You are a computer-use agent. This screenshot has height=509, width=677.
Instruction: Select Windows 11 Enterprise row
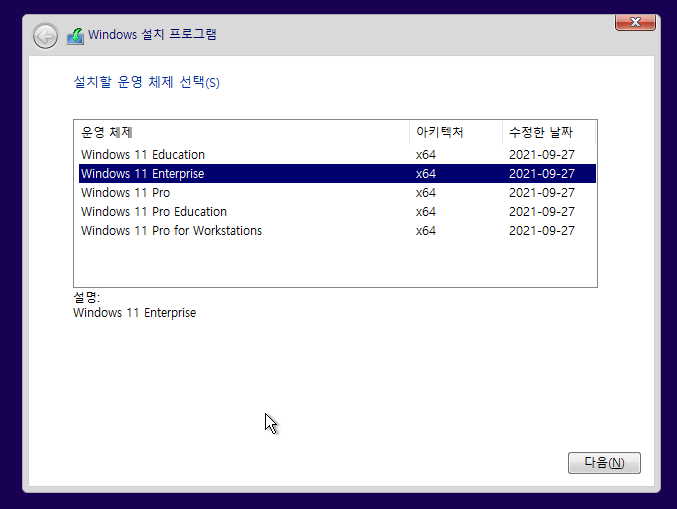pos(337,174)
